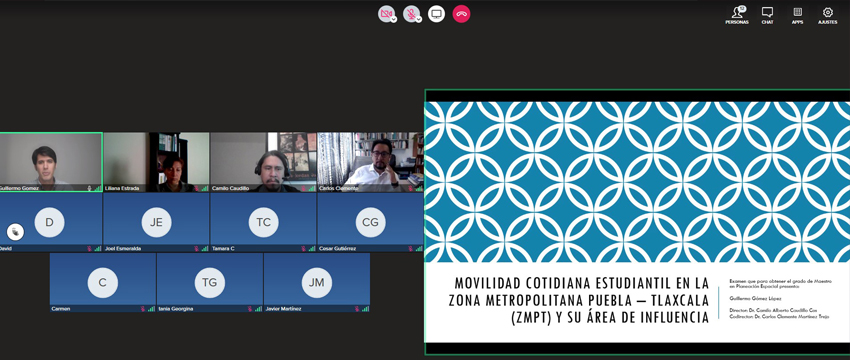Click Tania Georgina's TG avatar
Screen dimensions: 850x360
[x=210, y=282]
